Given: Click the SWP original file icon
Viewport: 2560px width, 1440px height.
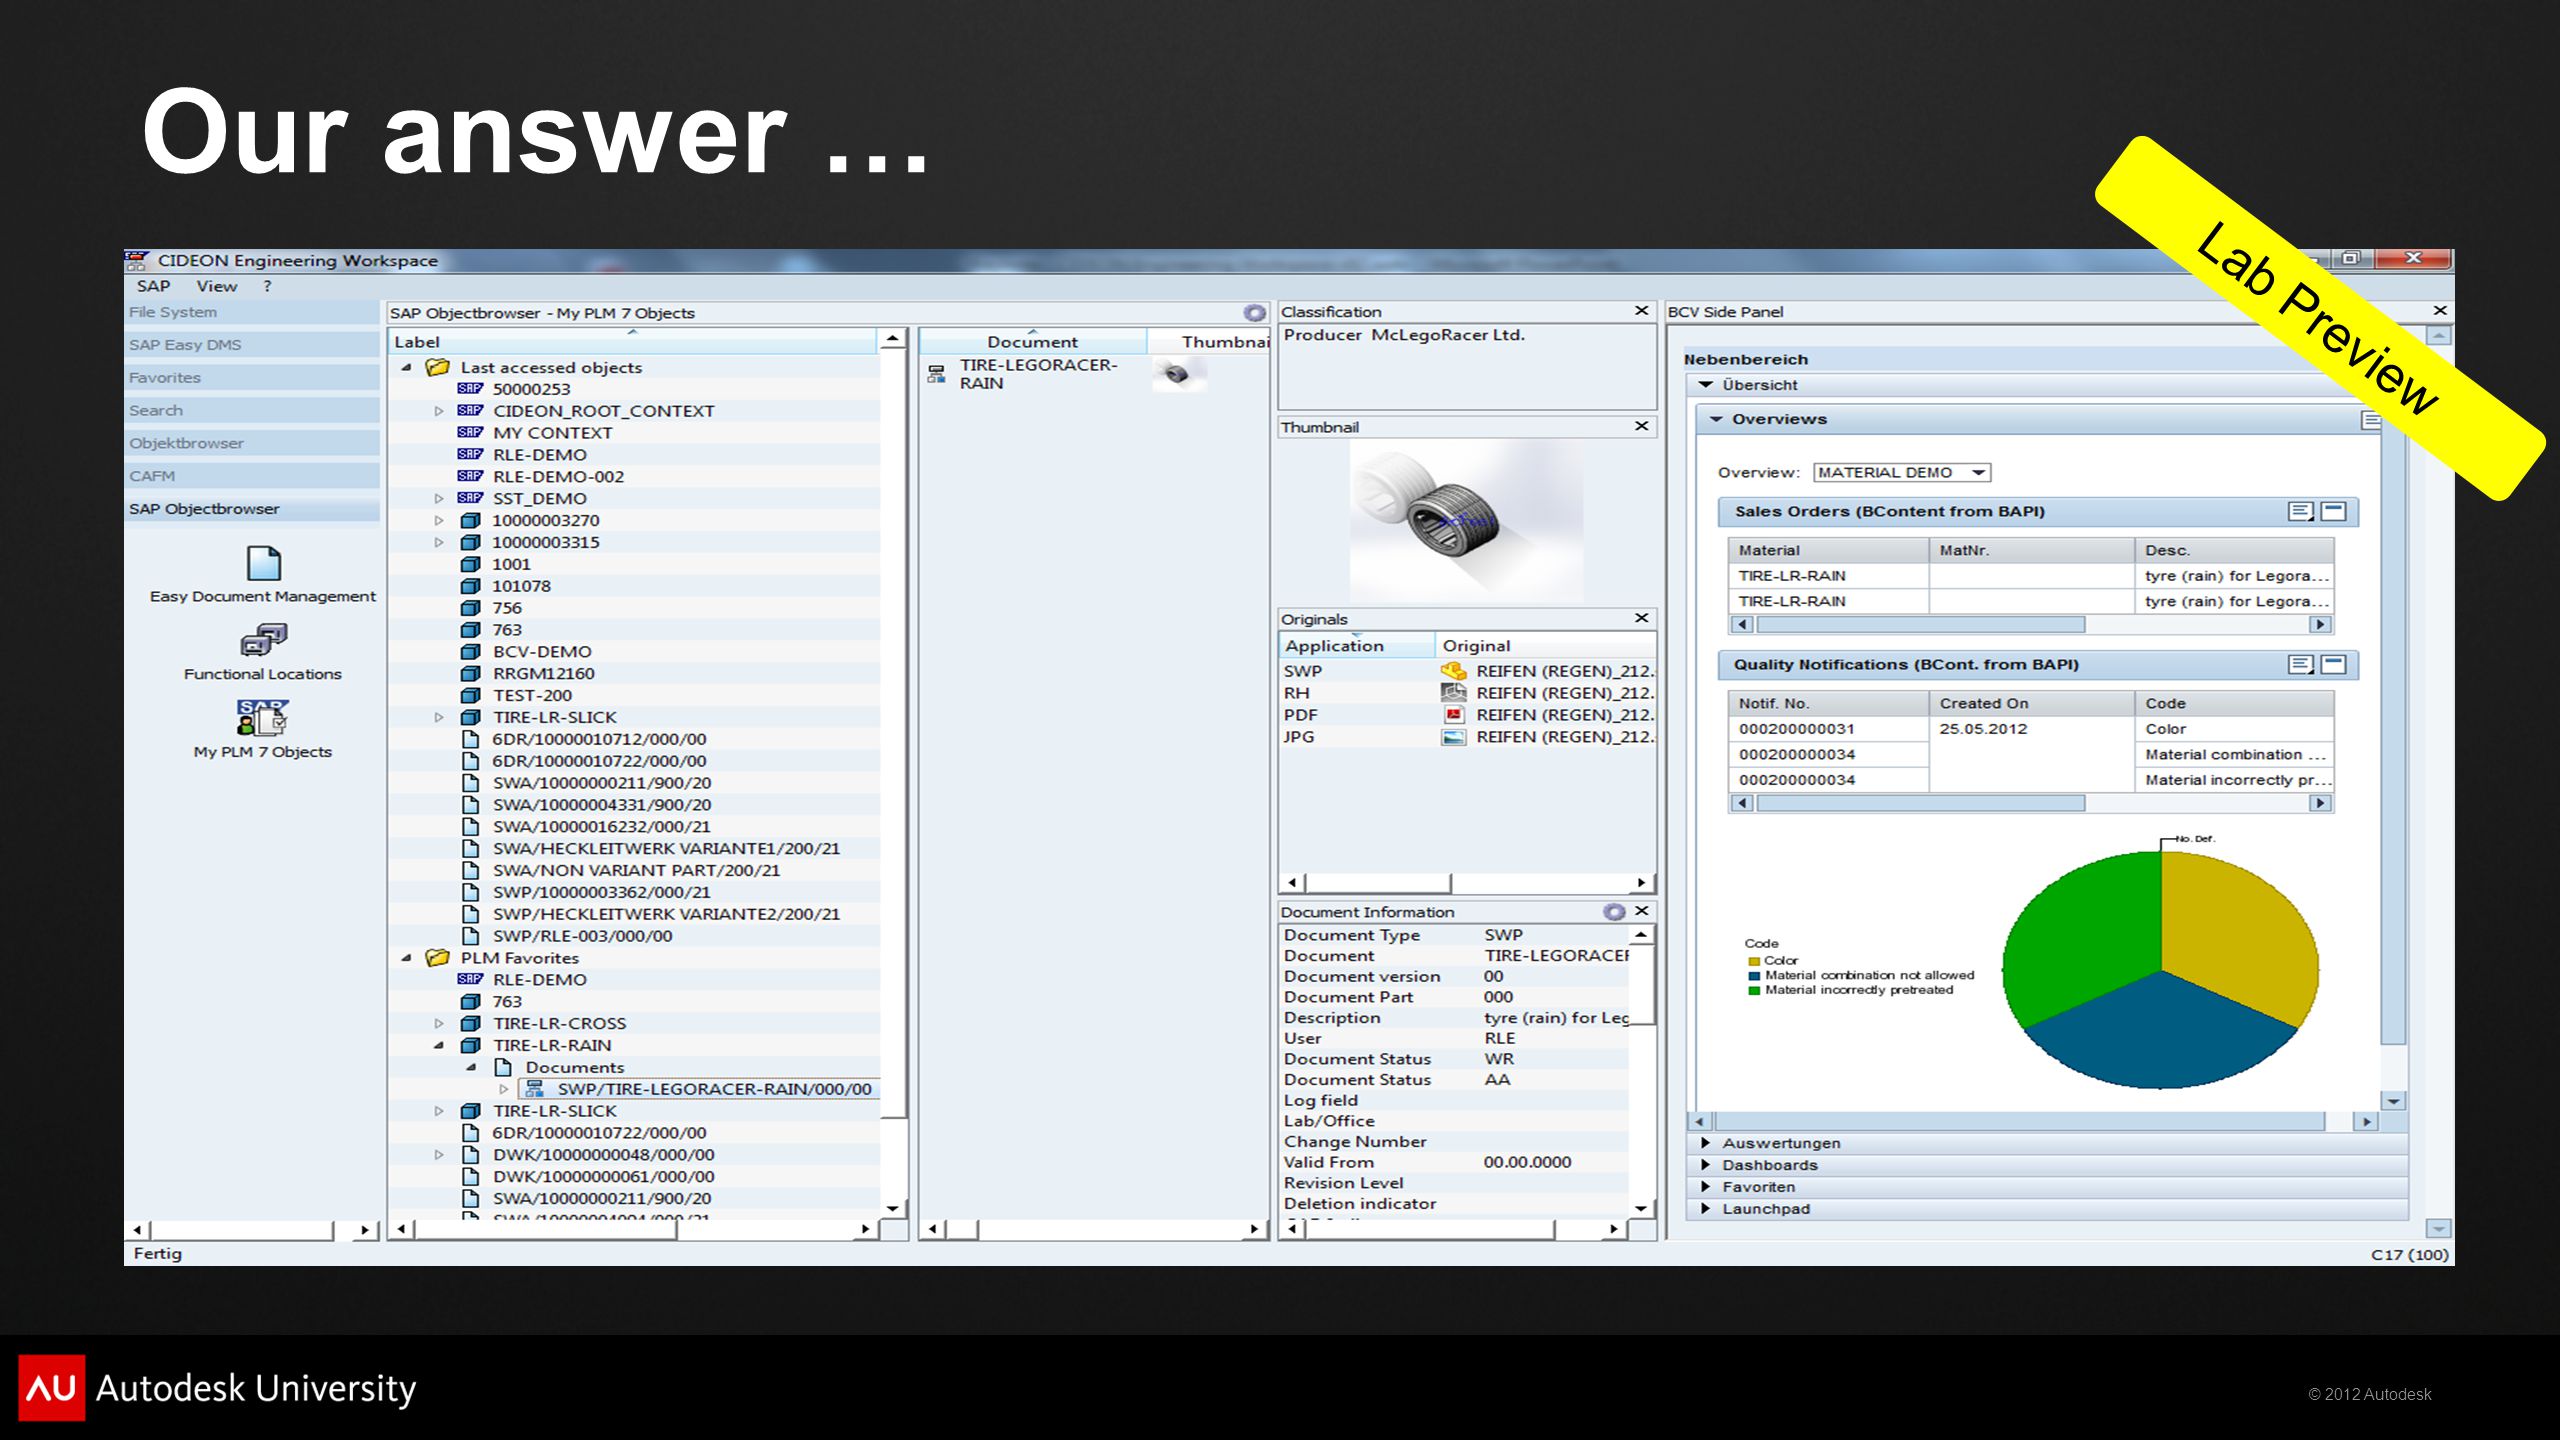Looking at the screenshot, I should [1453, 671].
